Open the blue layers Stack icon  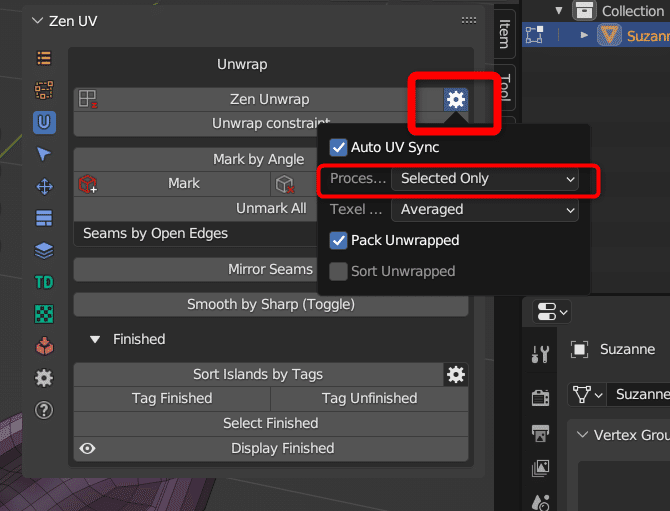point(44,251)
